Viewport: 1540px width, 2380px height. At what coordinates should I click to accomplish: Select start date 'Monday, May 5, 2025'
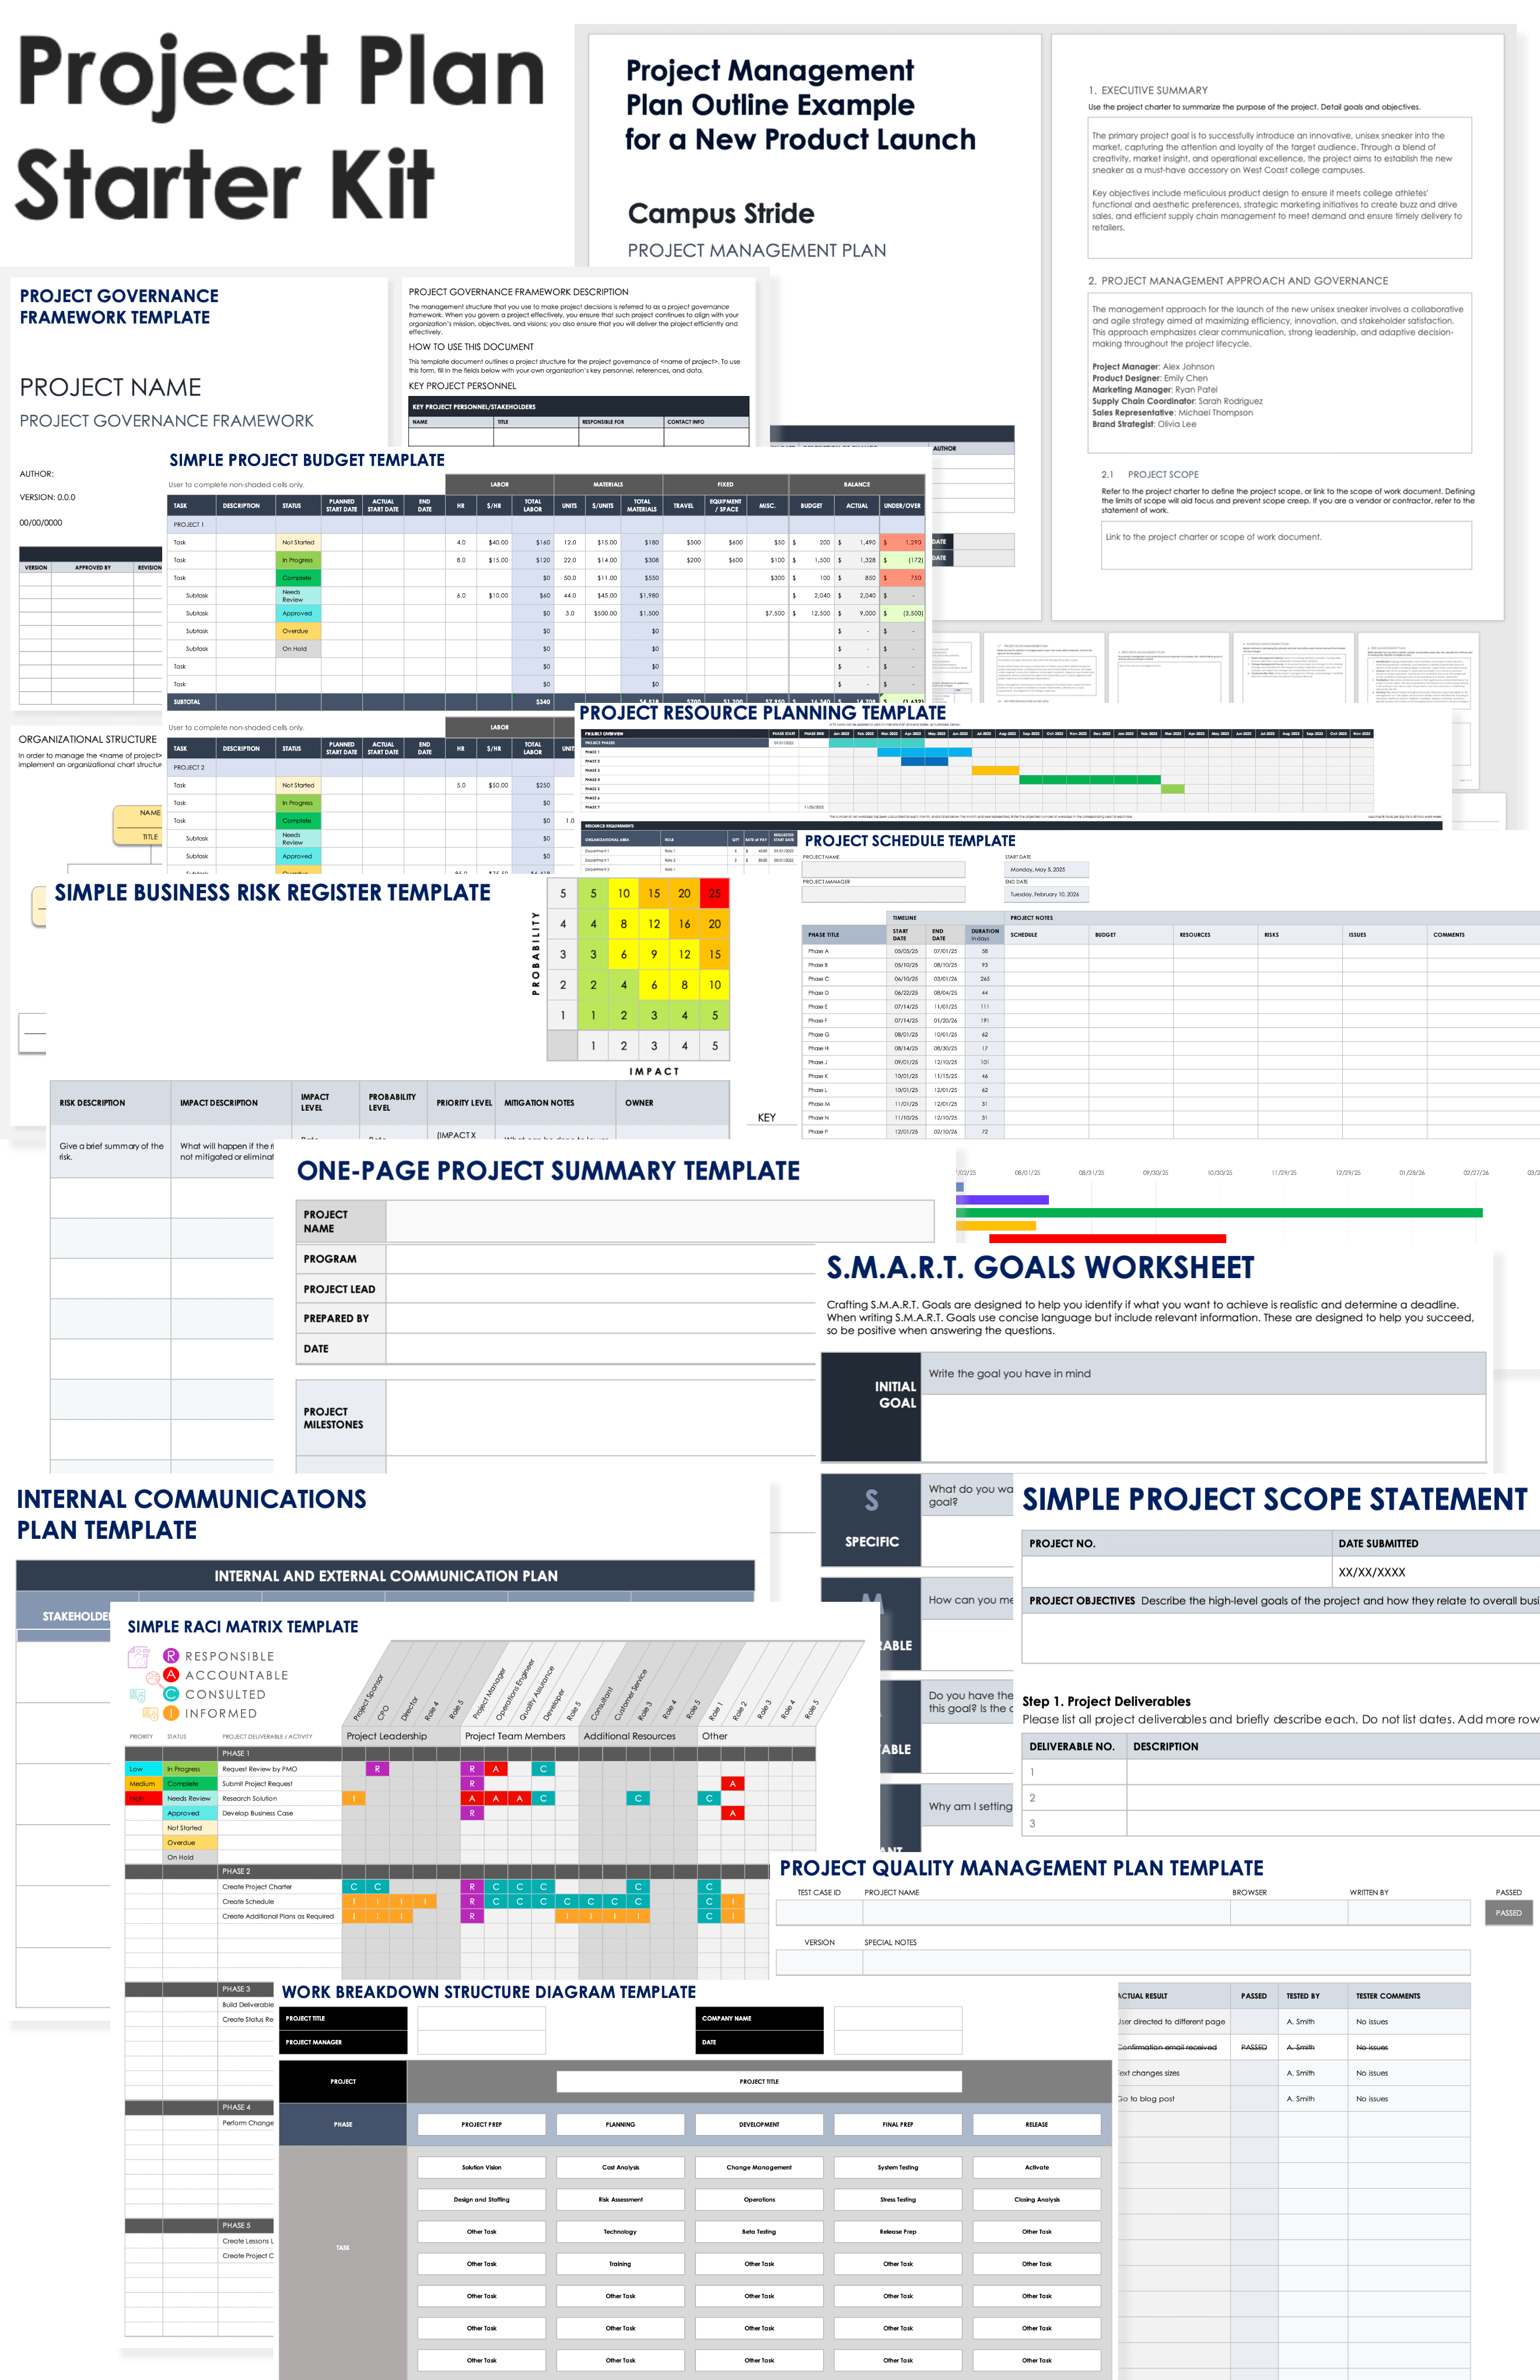[x=1046, y=869]
